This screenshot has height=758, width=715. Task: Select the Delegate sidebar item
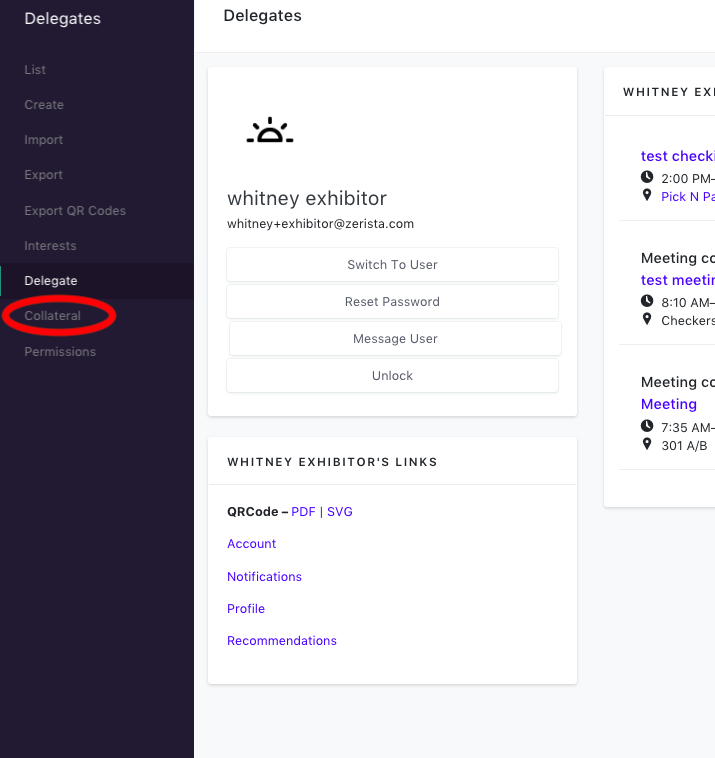click(x=51, y=281)
